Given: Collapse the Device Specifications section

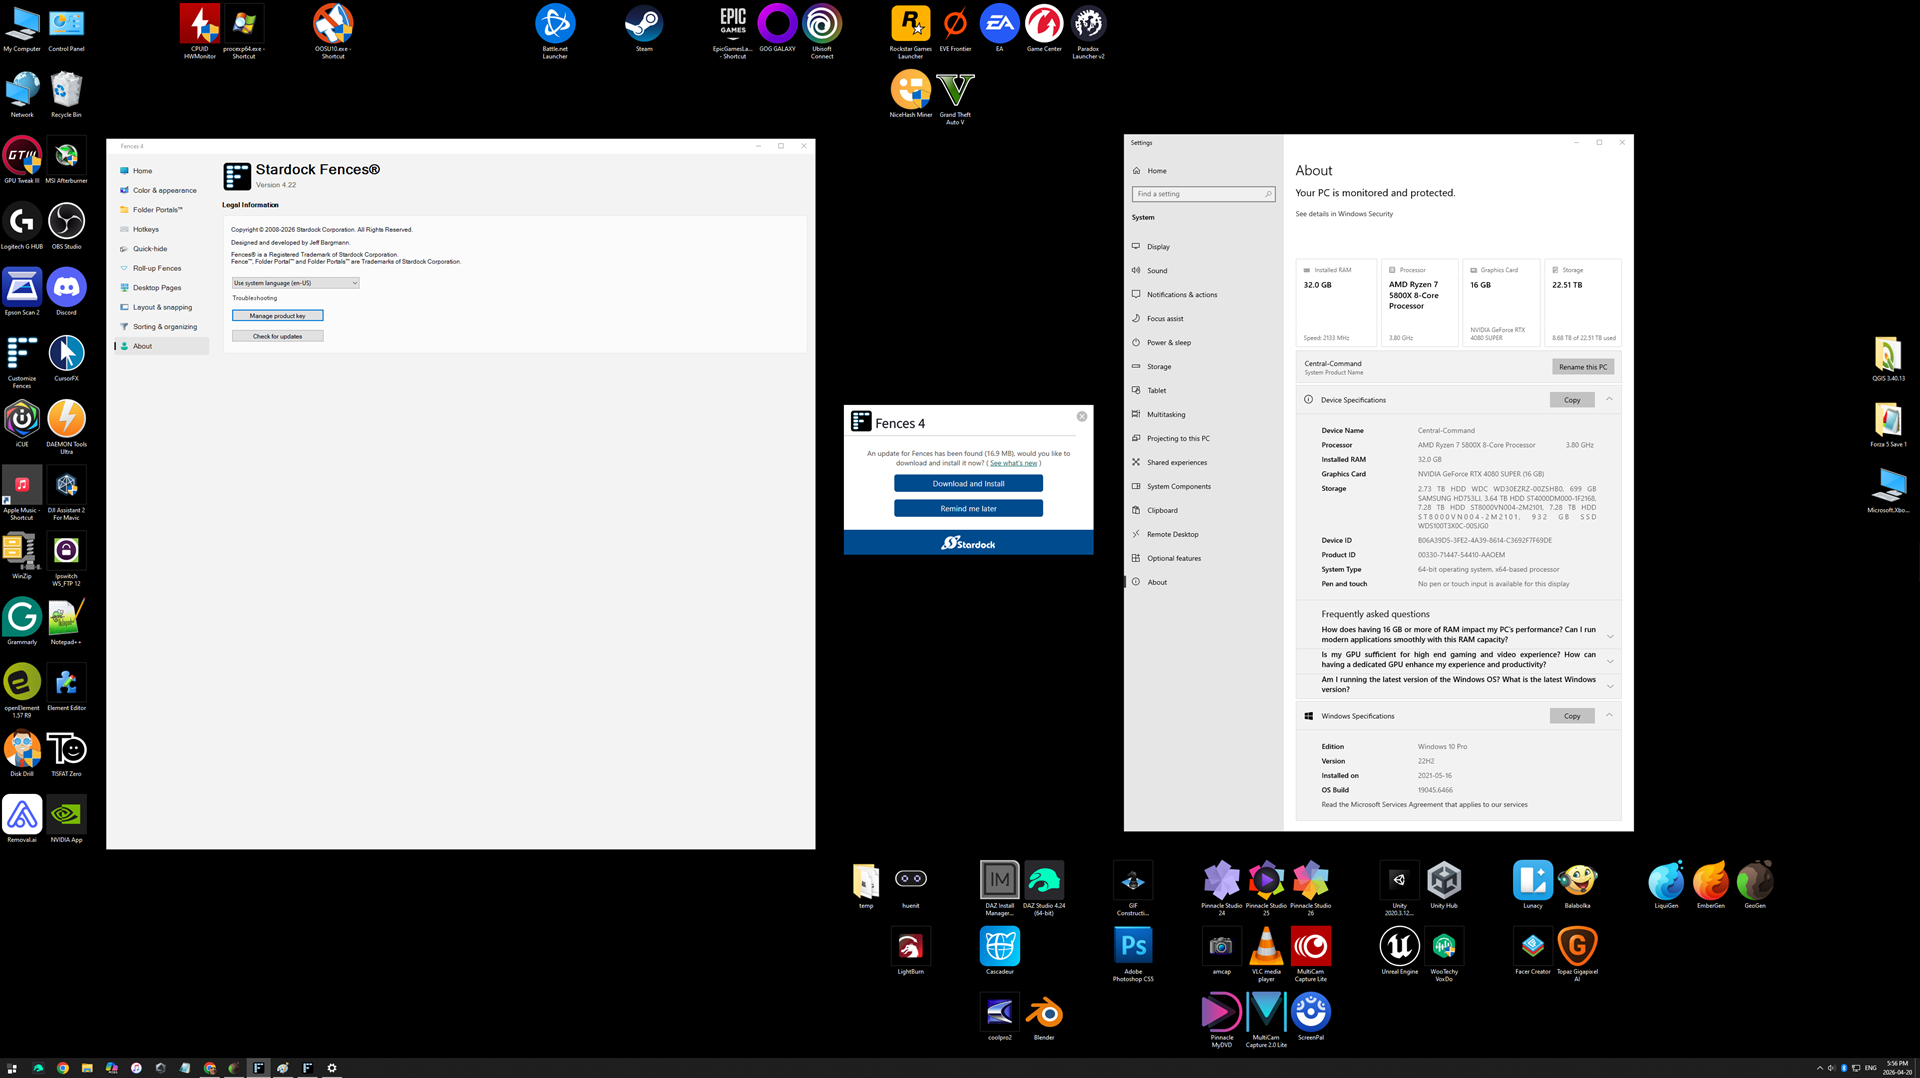Looking at the screenshot, I should [1609, 400].
